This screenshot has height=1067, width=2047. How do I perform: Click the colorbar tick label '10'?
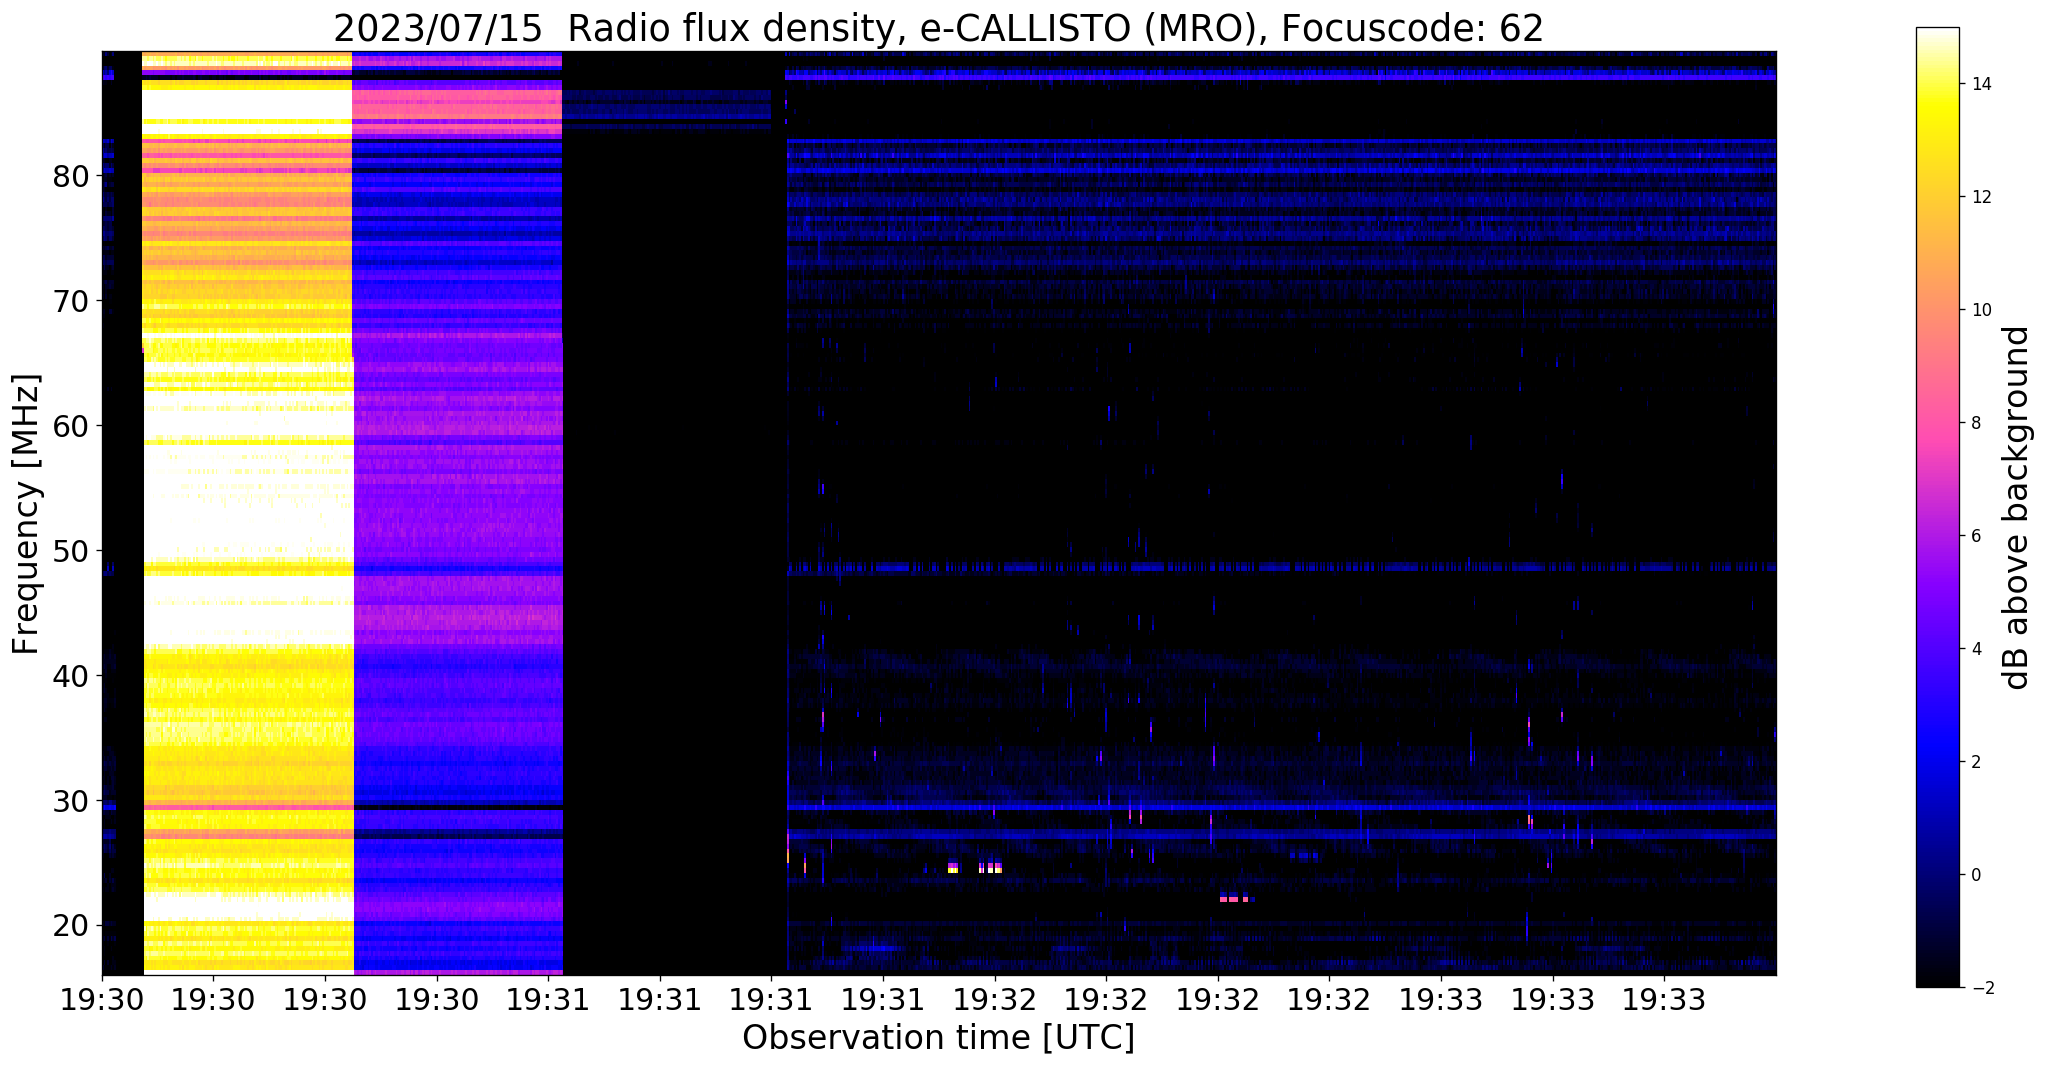pyautogui.click(x=1980, y=311)
